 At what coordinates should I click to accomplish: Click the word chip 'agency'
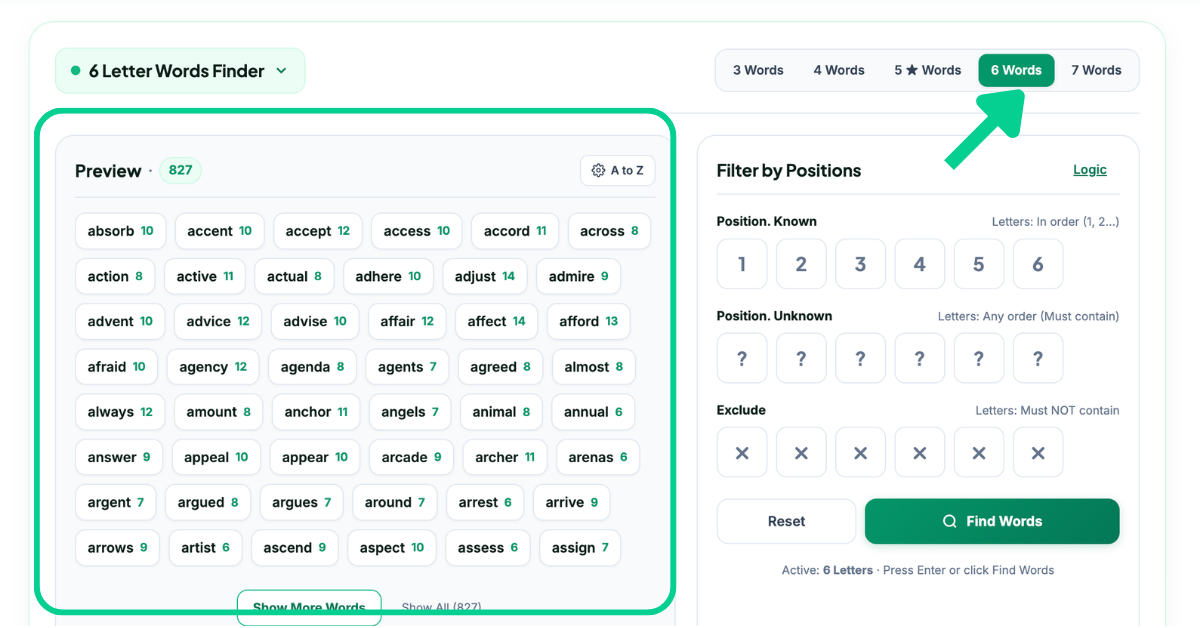tap(213, 367)
